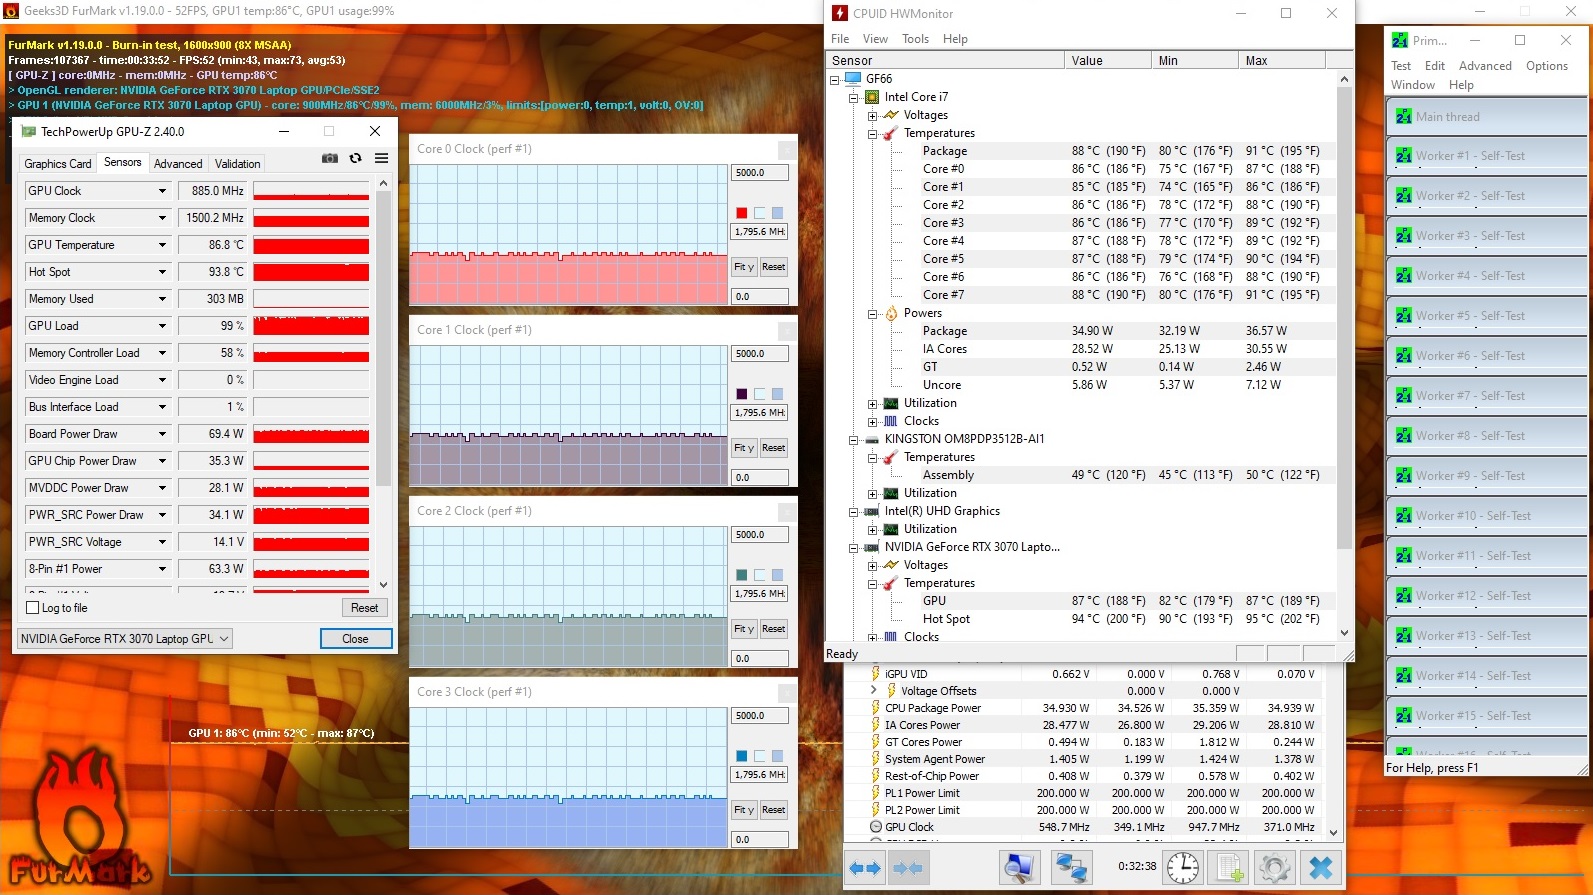
Task: Click the HWiNFO network monitors icon
Action: [1070, 867]
